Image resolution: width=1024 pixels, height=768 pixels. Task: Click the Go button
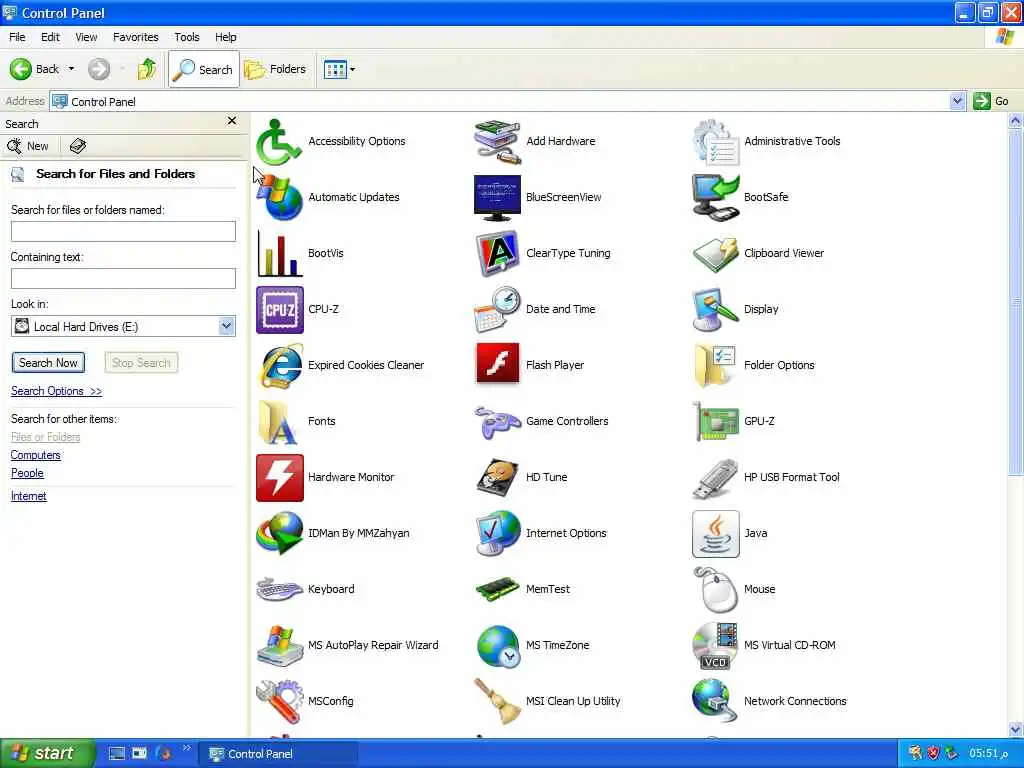pyautogui.click(x=991, y=101)
